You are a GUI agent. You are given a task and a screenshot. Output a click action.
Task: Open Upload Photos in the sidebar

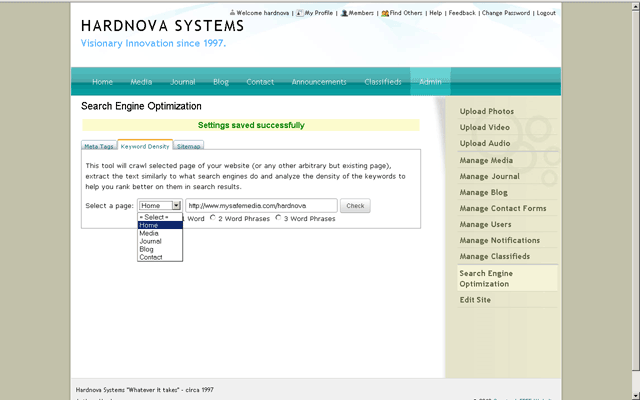487,111
